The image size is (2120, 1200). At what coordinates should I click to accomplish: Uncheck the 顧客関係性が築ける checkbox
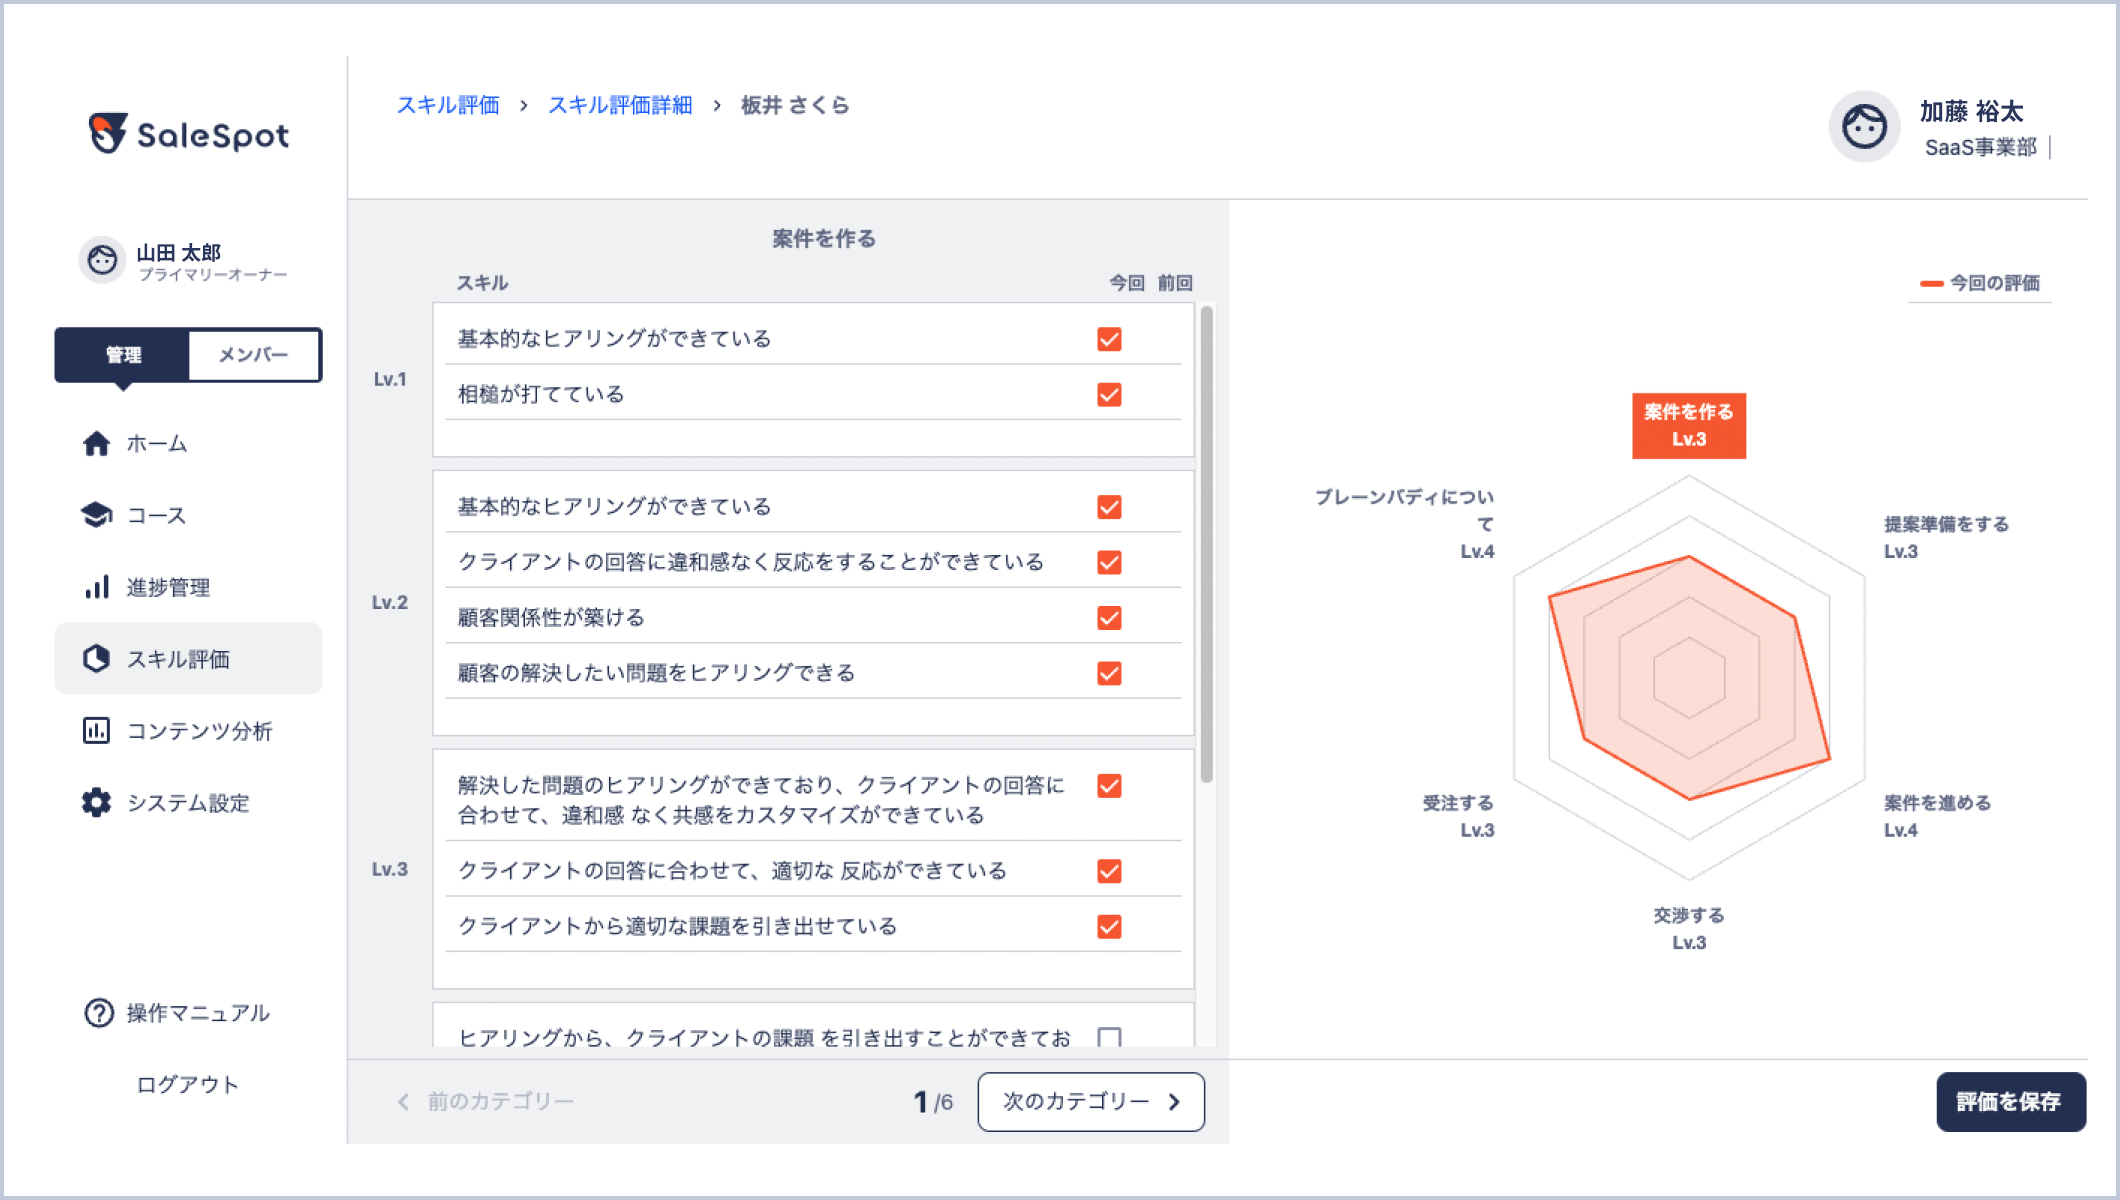pos(1109,618)
